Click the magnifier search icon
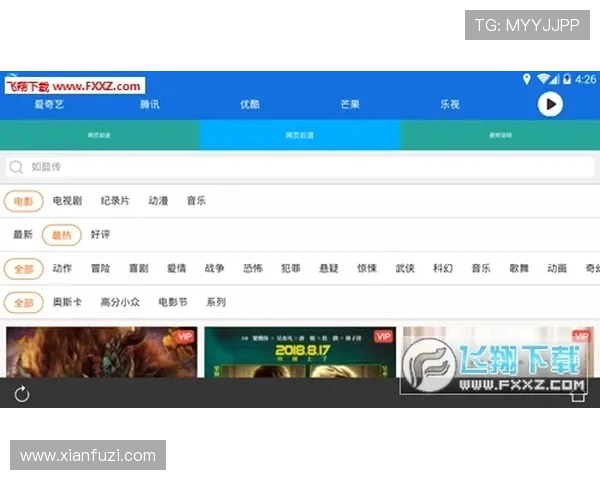This screenshot has width=600, height=480. click(x=16, y=167)
